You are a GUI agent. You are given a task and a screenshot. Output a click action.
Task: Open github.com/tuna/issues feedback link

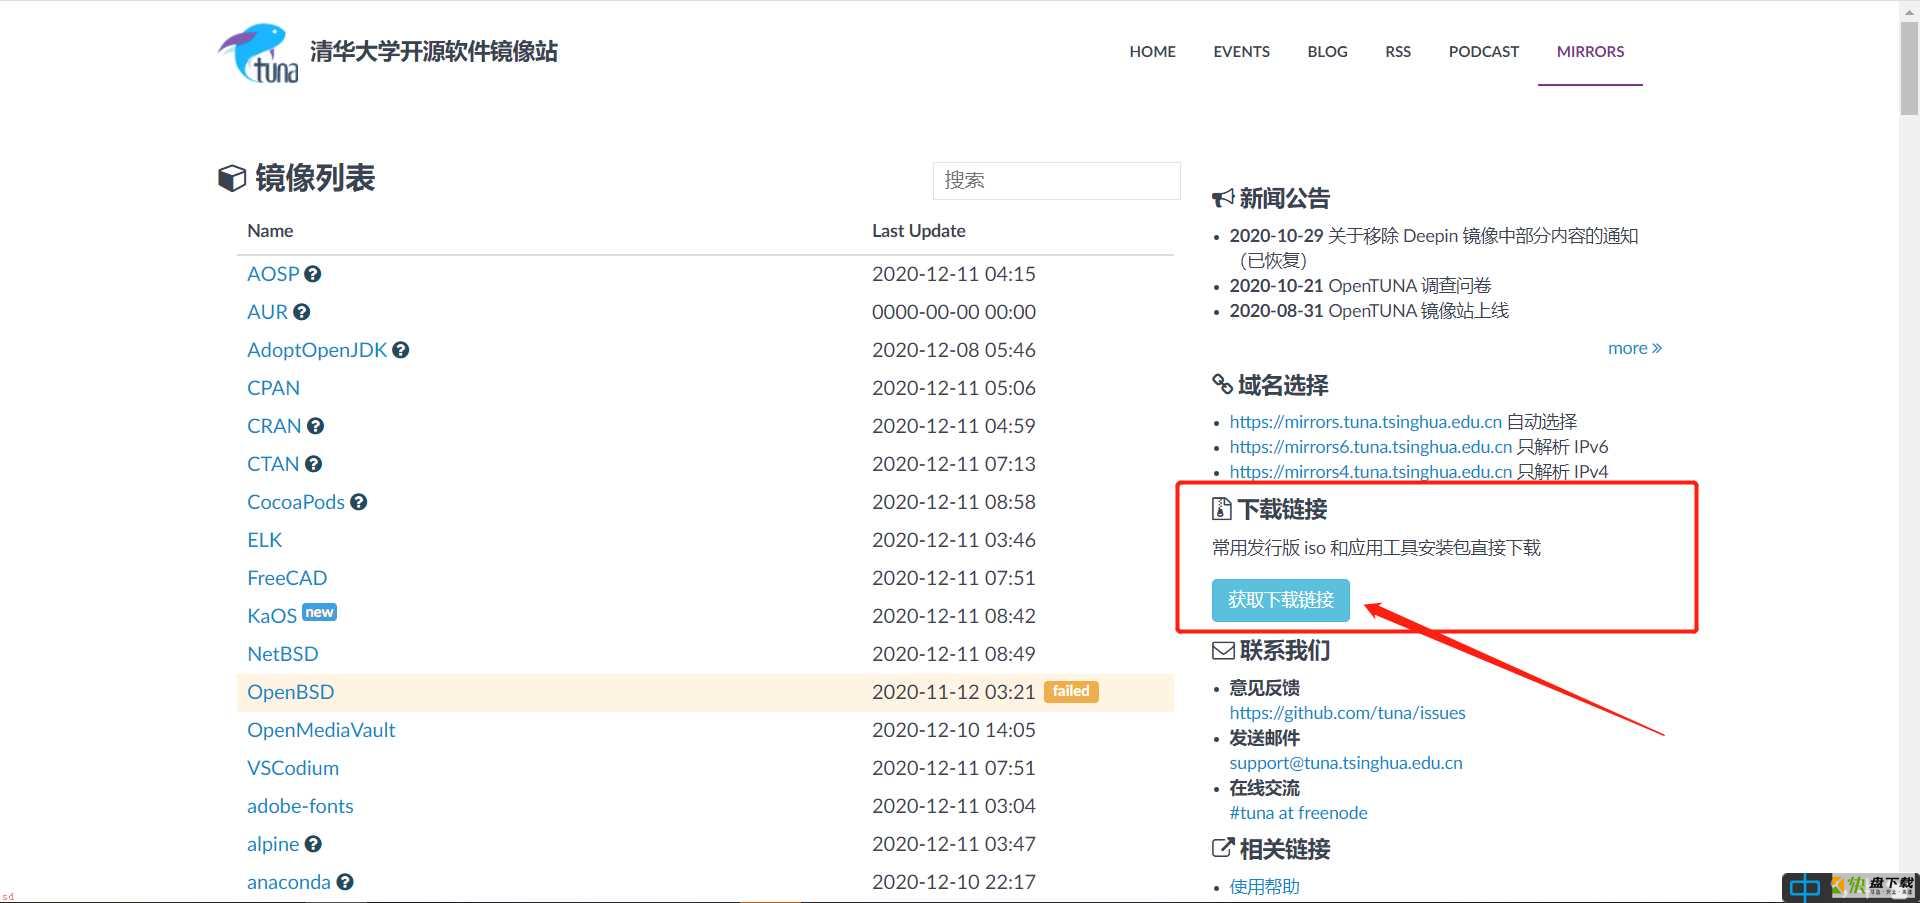click(1347, 713)
